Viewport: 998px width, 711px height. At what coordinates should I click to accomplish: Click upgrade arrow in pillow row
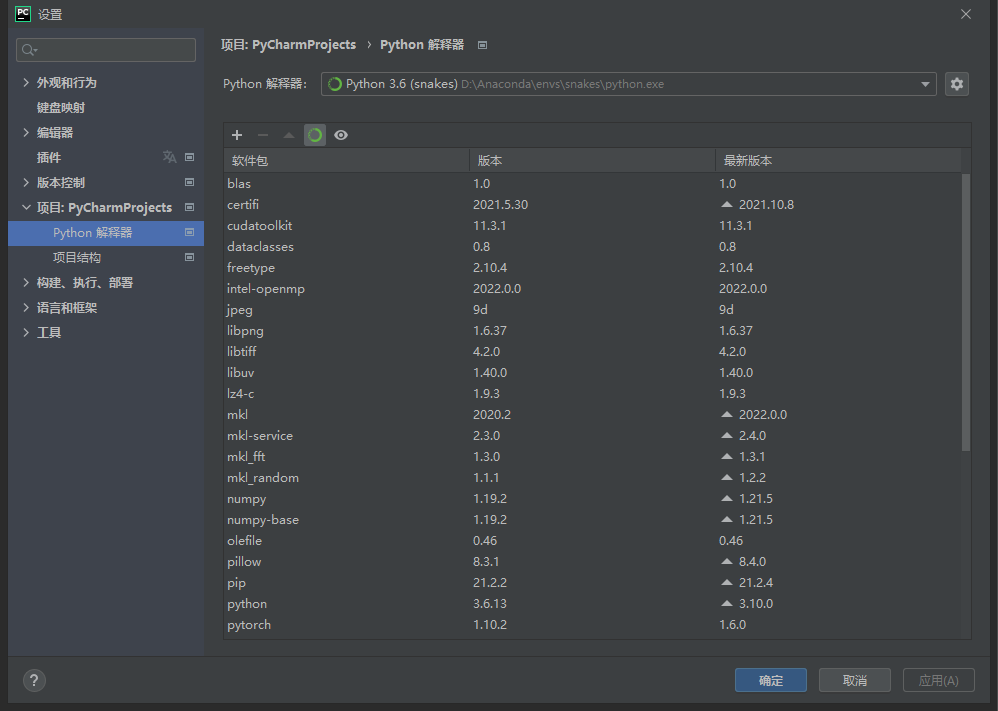727,561
